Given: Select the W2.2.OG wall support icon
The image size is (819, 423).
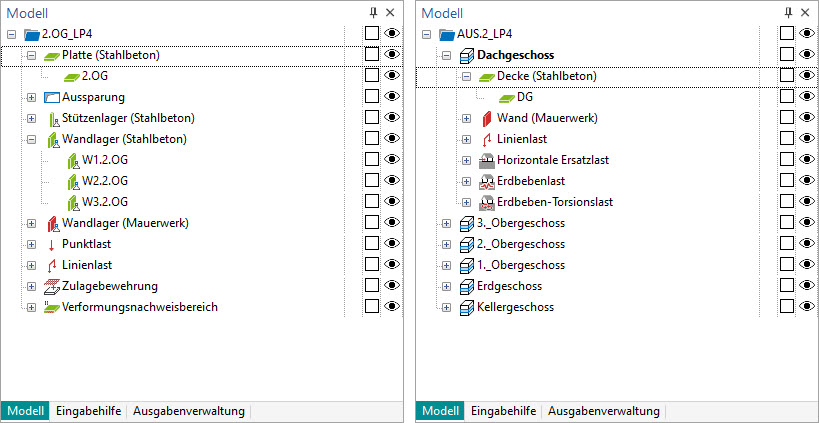Looking at the screenshot, I should tap(71, 181).
